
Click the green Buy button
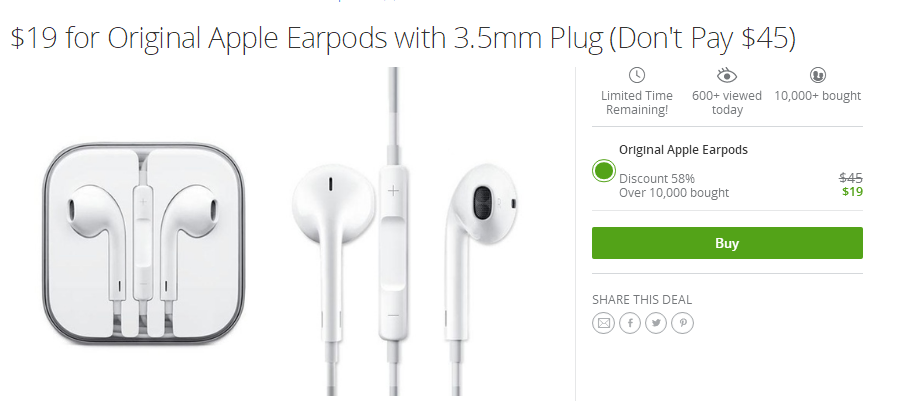pos(727,243)
